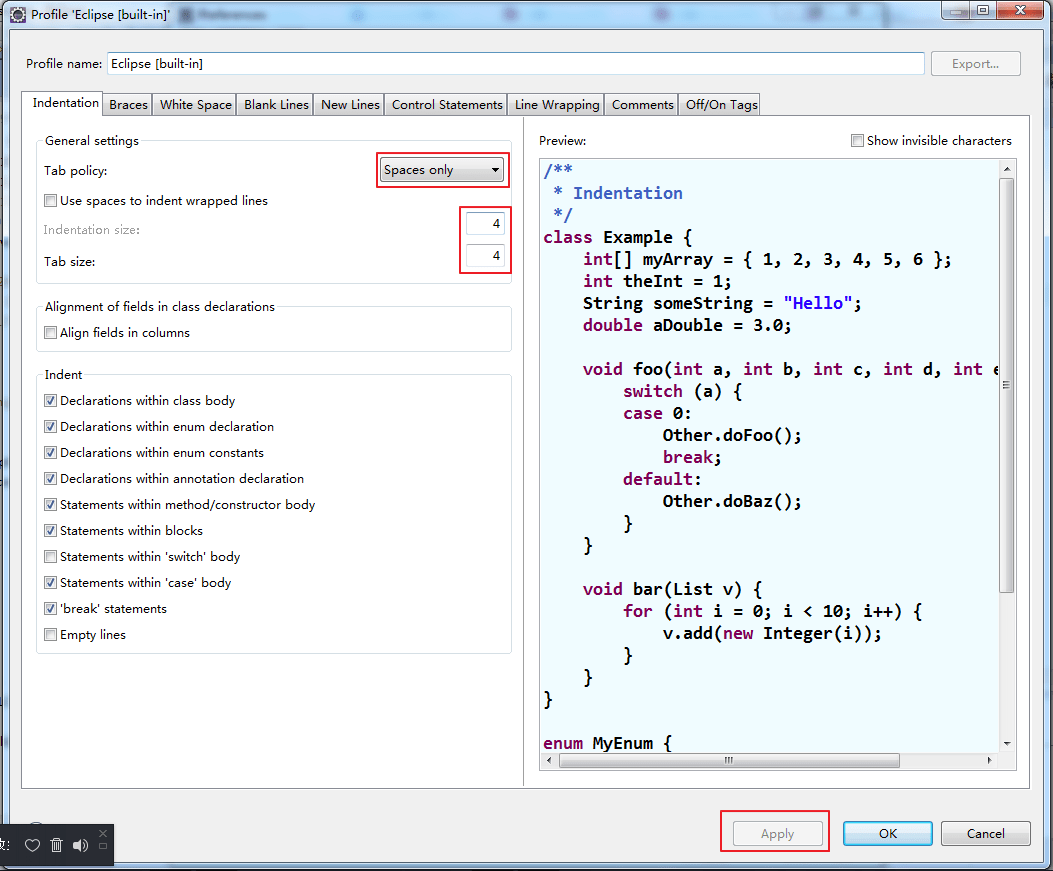Click the speaker sound icon

coord(80,845)
